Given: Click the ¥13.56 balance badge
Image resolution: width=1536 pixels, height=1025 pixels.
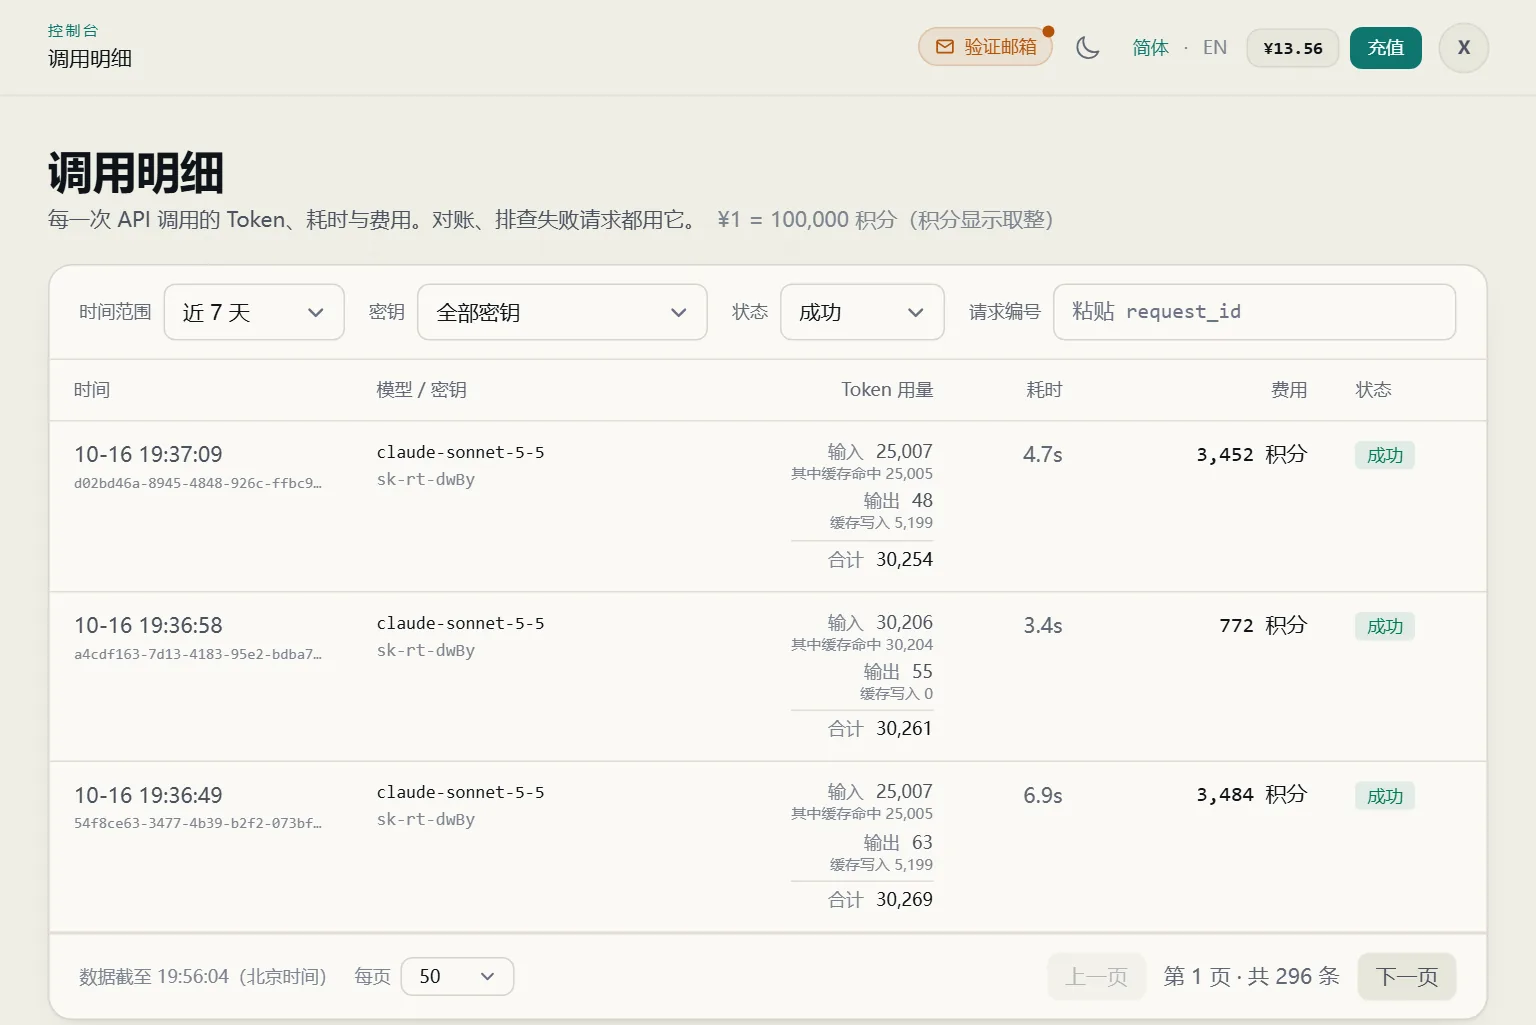Looking at the screenshot, I should pyautogui.click(x=1293, y=48).
